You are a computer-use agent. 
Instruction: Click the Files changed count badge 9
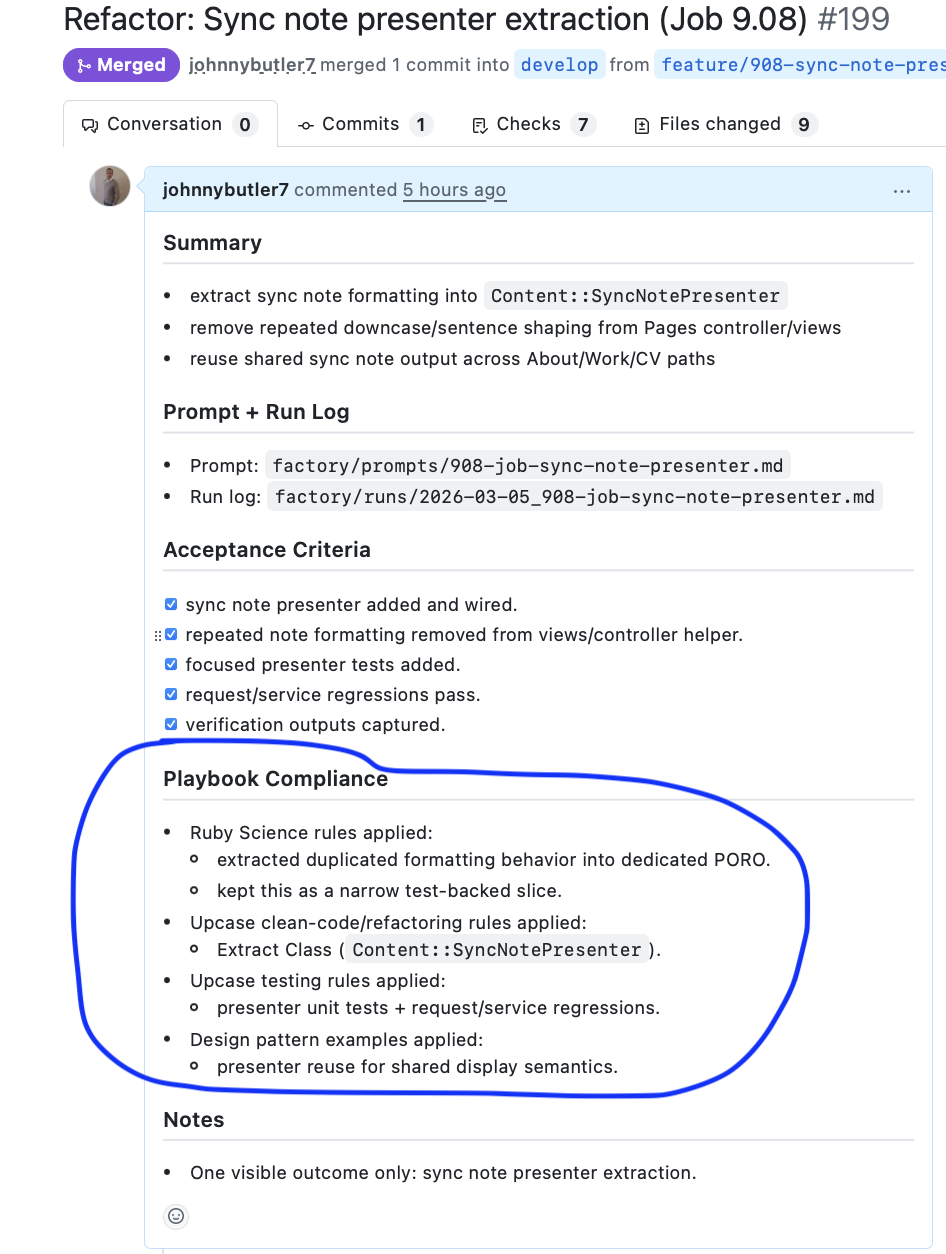click(804, 125)
